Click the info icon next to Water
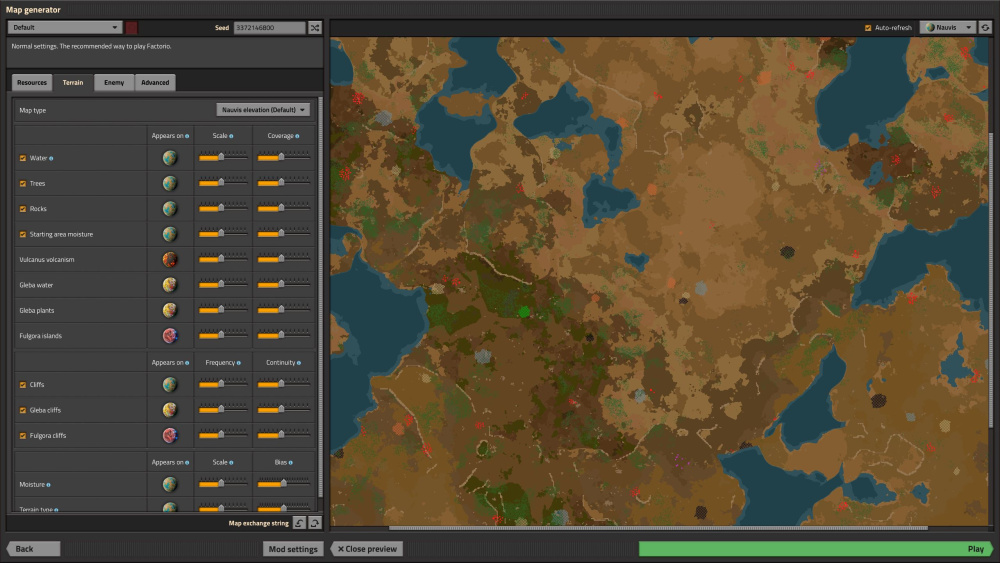Screen dimensions: 1000x563 52,158
